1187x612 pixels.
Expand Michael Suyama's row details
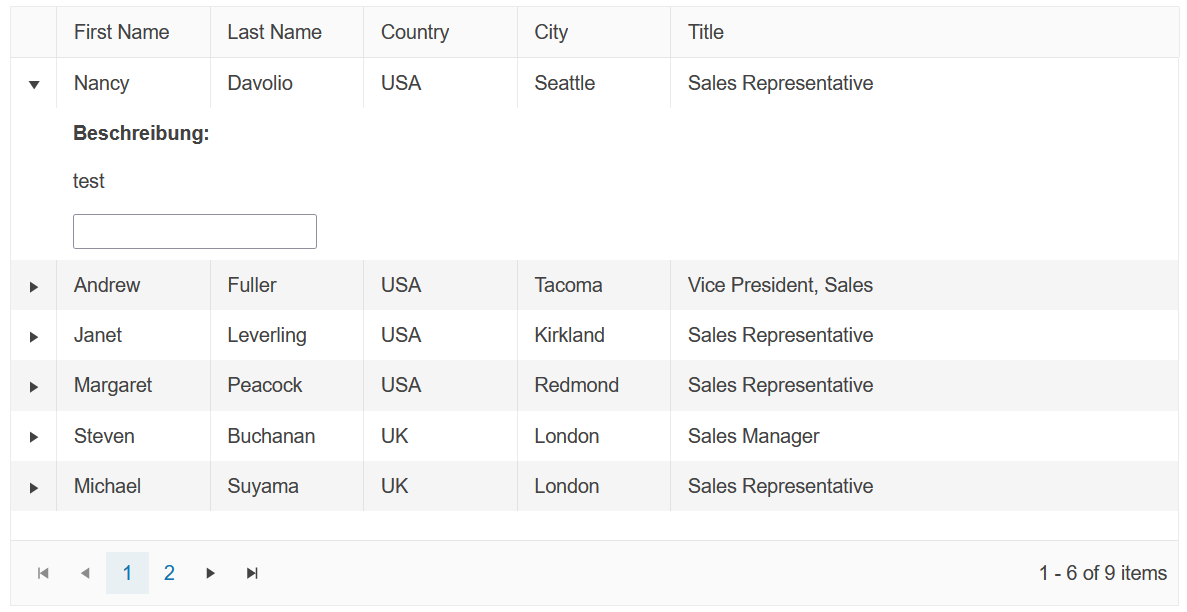[x=34, y=487]
